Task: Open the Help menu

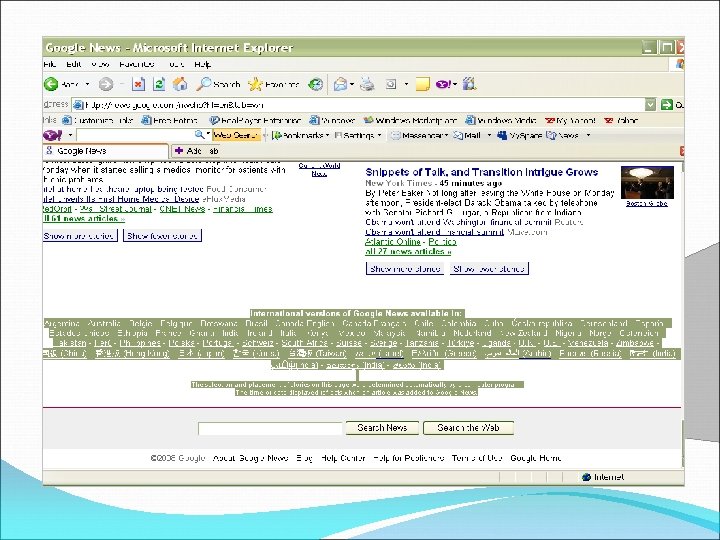Action: point(202,64)
